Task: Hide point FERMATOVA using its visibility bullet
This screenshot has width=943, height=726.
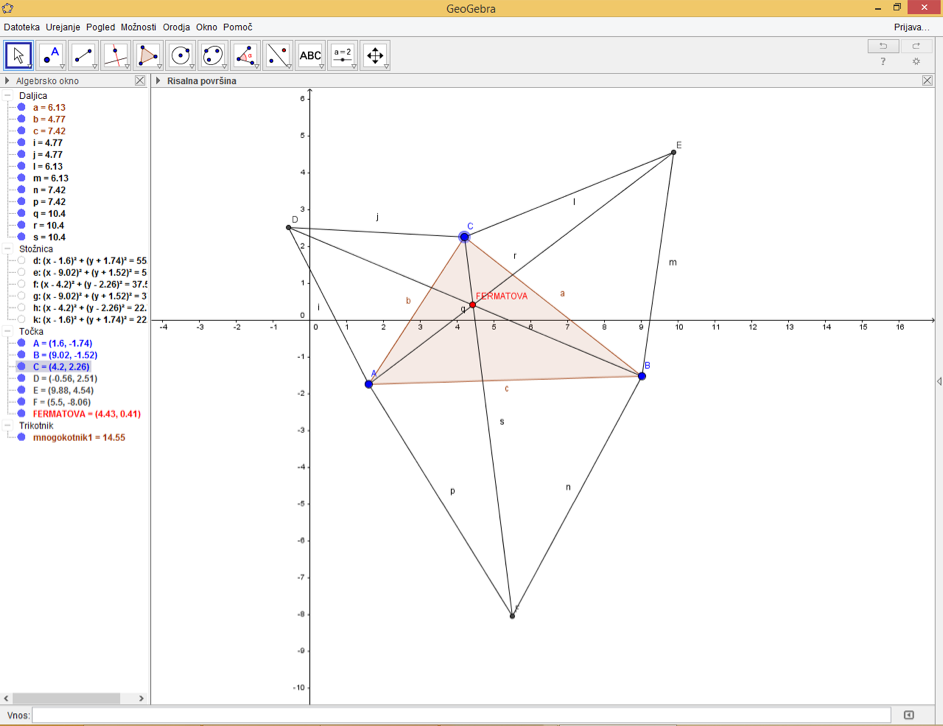Action: (21, 414)
